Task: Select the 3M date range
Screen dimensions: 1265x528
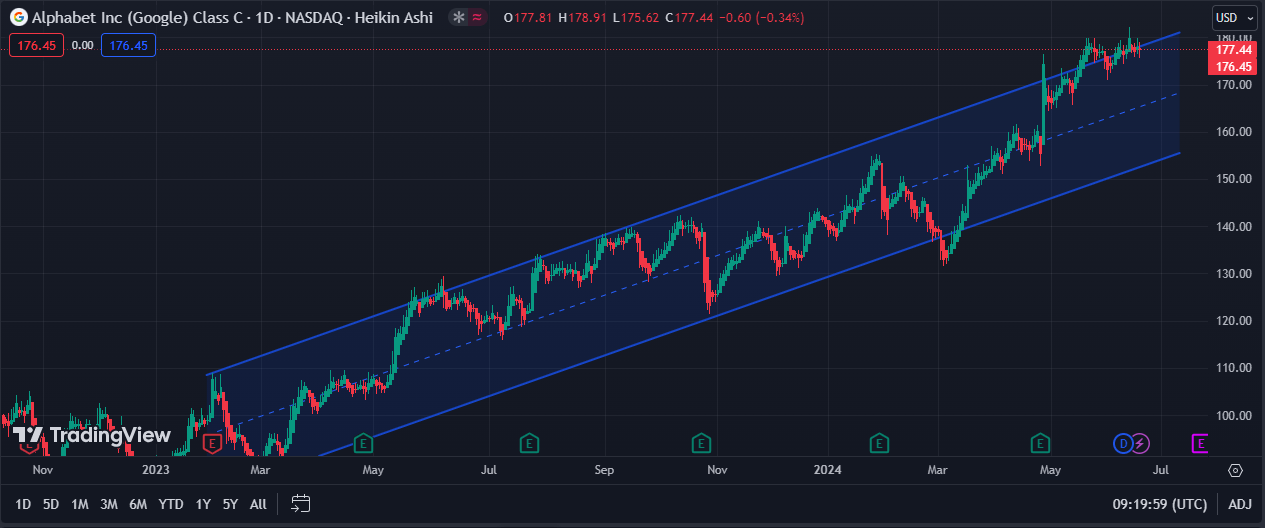Action: coord(110,504)
